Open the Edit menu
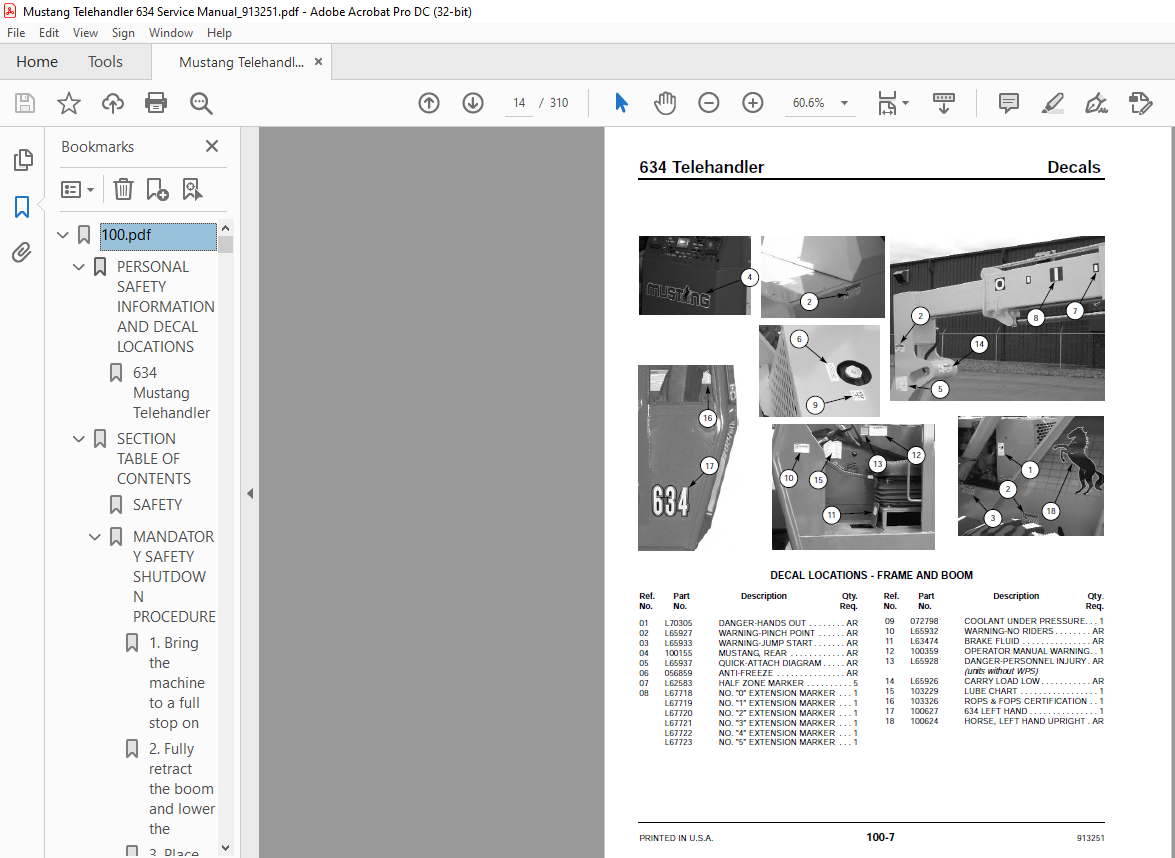Viewport: 1175px width, 858px height. tap(49, 33)
